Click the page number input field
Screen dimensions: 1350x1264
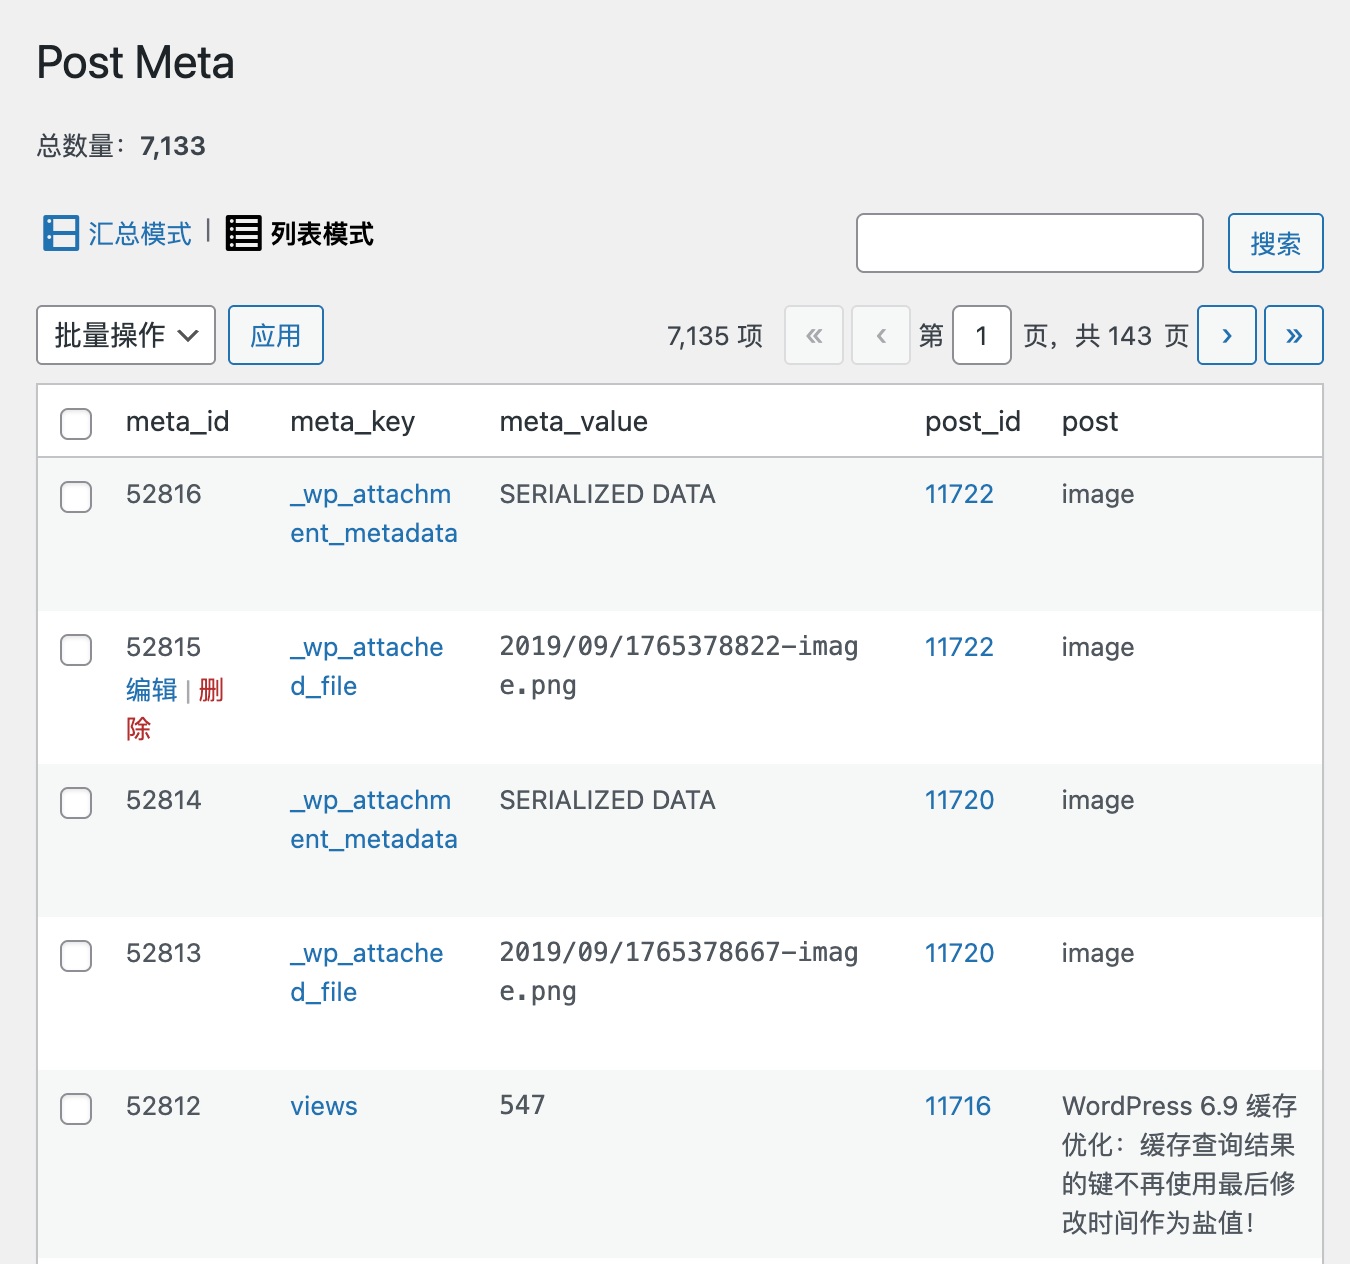[x=981, y=335]
